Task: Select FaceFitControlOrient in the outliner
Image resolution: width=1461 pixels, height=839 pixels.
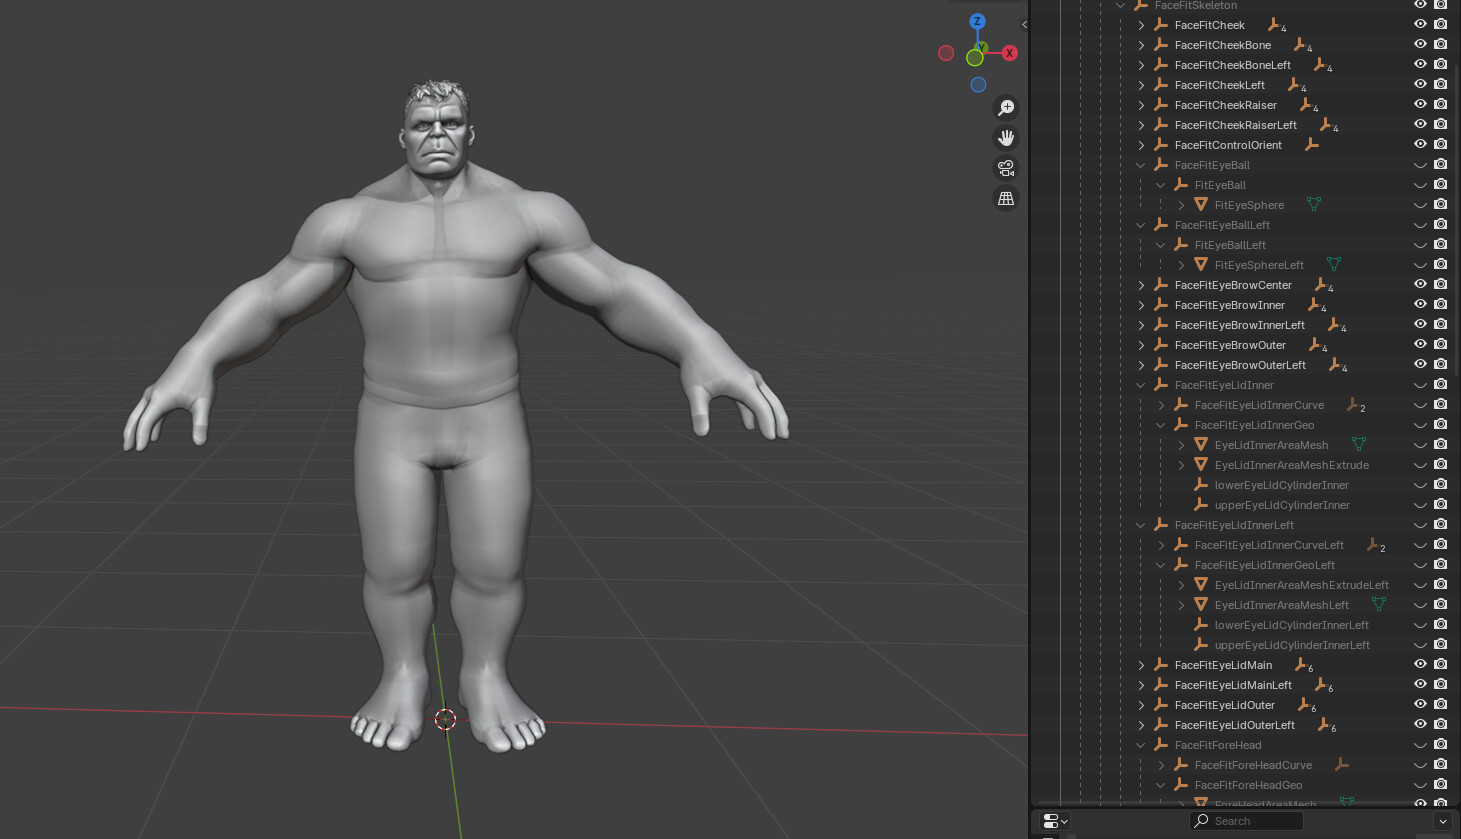Action: click(x=1228, y=145)
